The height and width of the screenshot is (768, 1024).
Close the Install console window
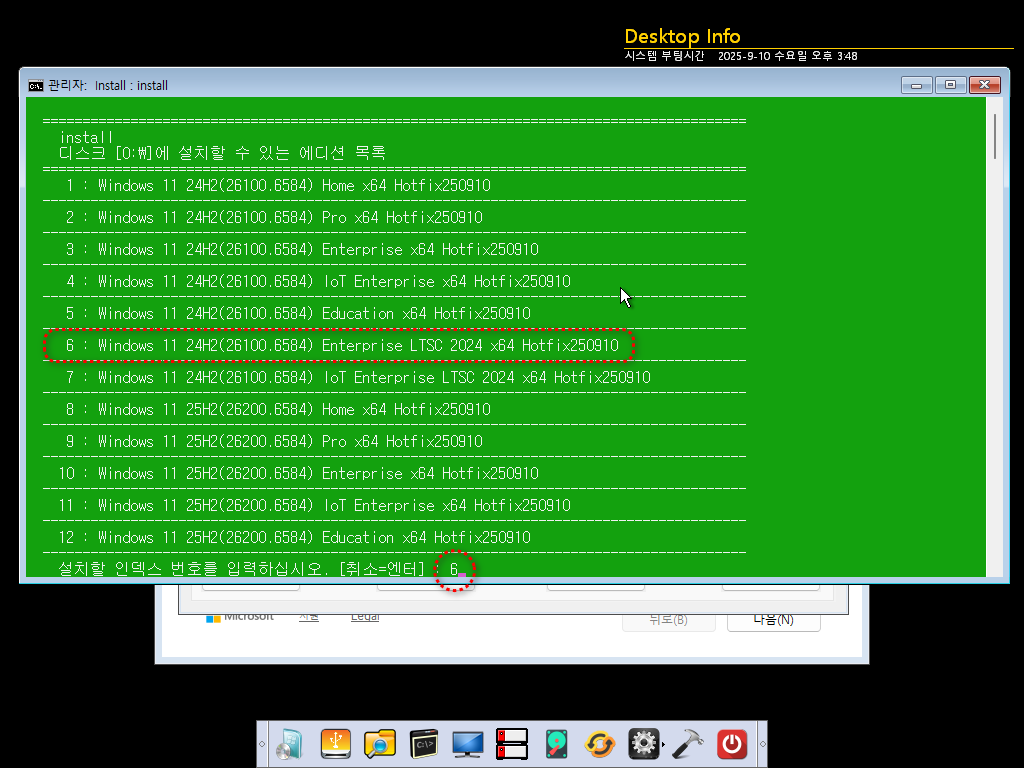point(984,85)
